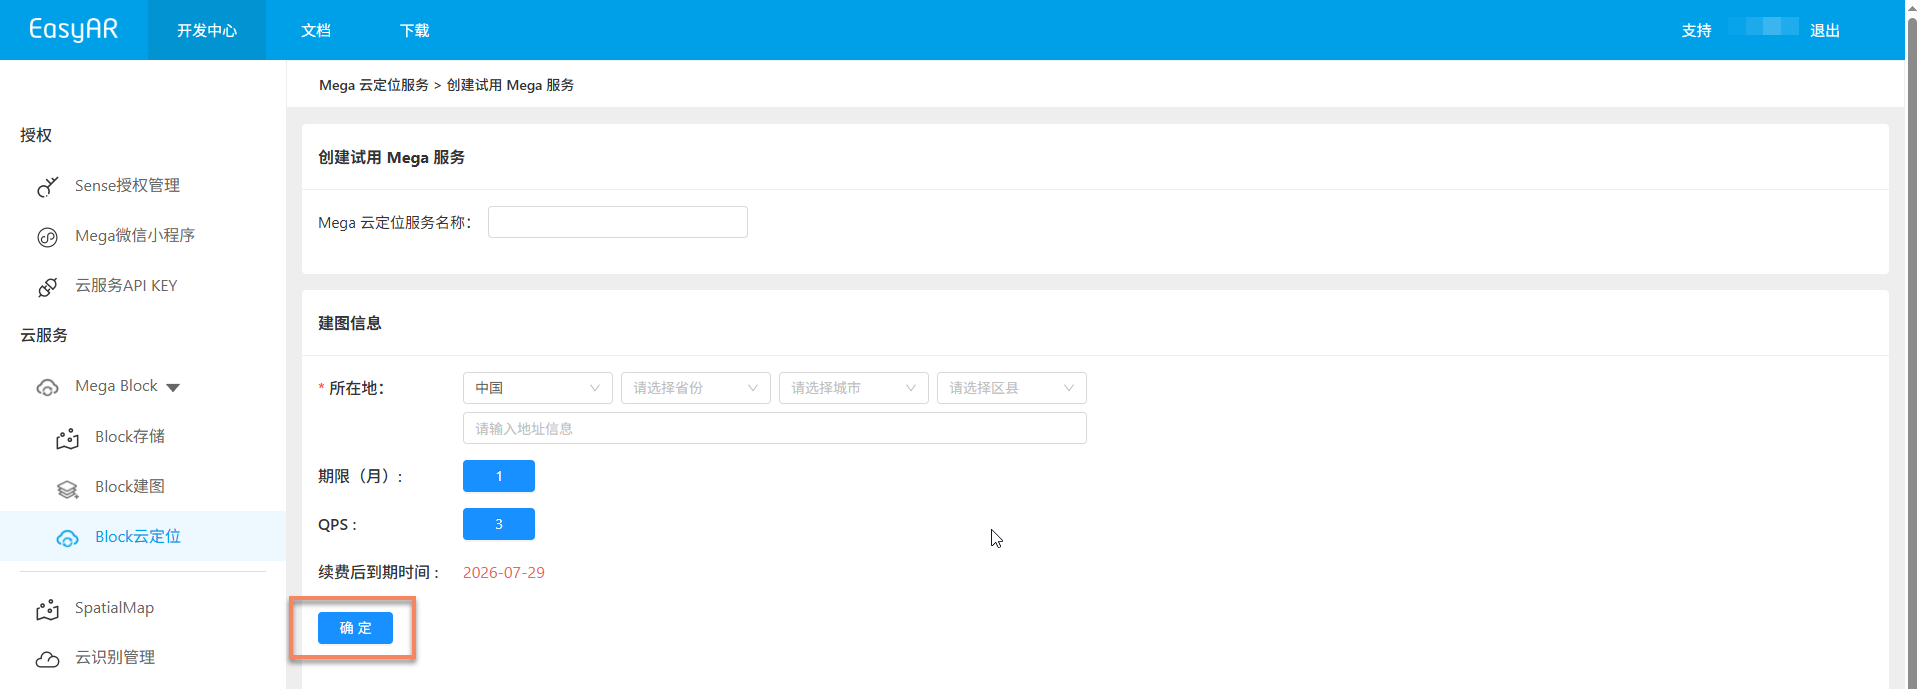
Task: Click the Block建图 layers icon
Action: point(67,488)
